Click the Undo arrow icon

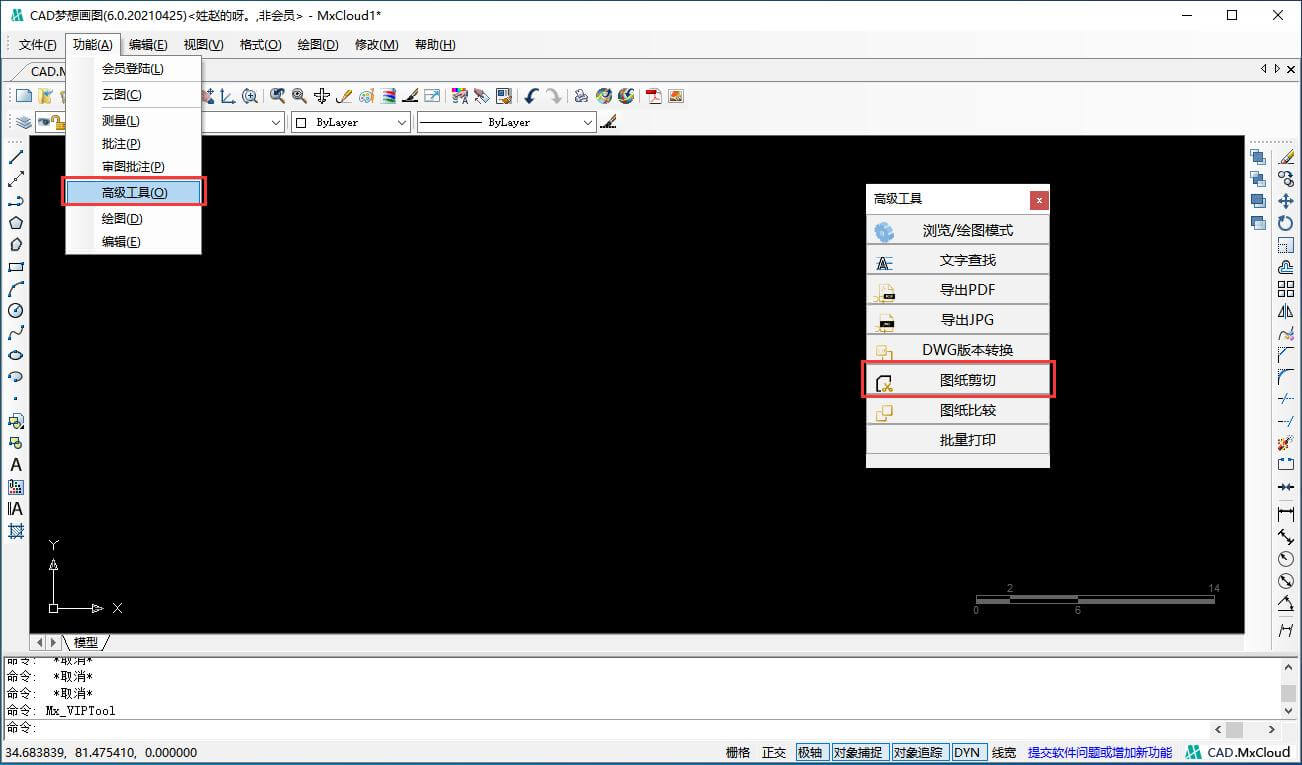click(x=531, y=96)
